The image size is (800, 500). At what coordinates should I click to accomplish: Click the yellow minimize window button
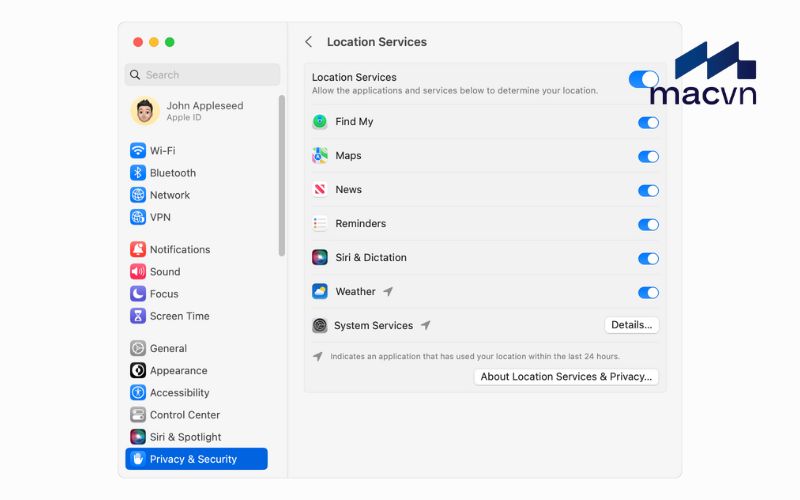(x=154, y=42)
